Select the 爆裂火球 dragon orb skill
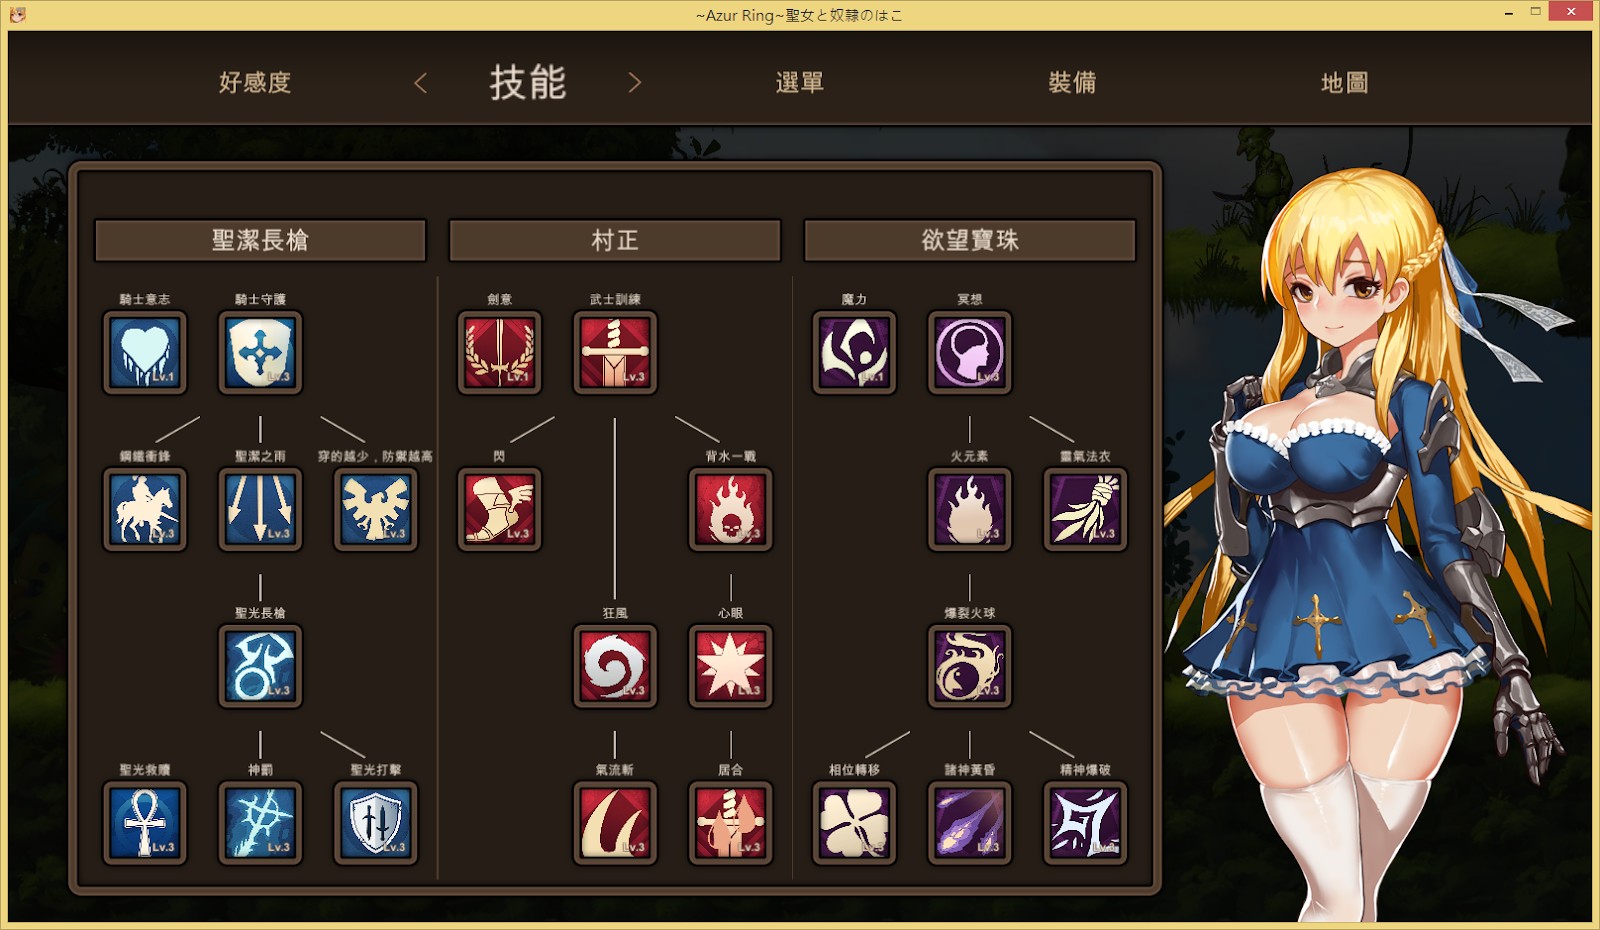This screenshot has height=930, width=1600. pyautogui.click(x=970, y=666)
